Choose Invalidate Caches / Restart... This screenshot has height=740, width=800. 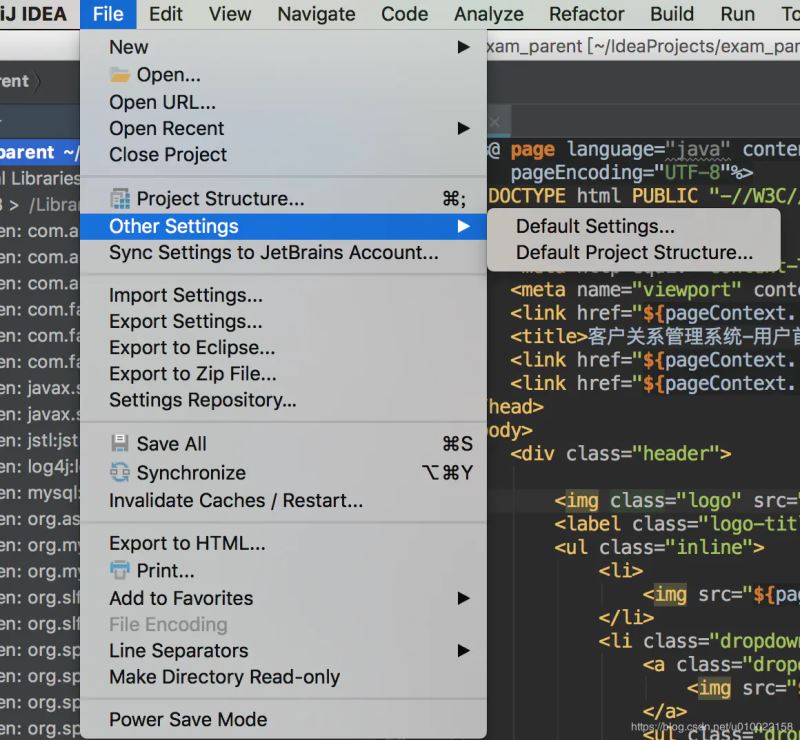pyautogui.click(x=236, y=501)
